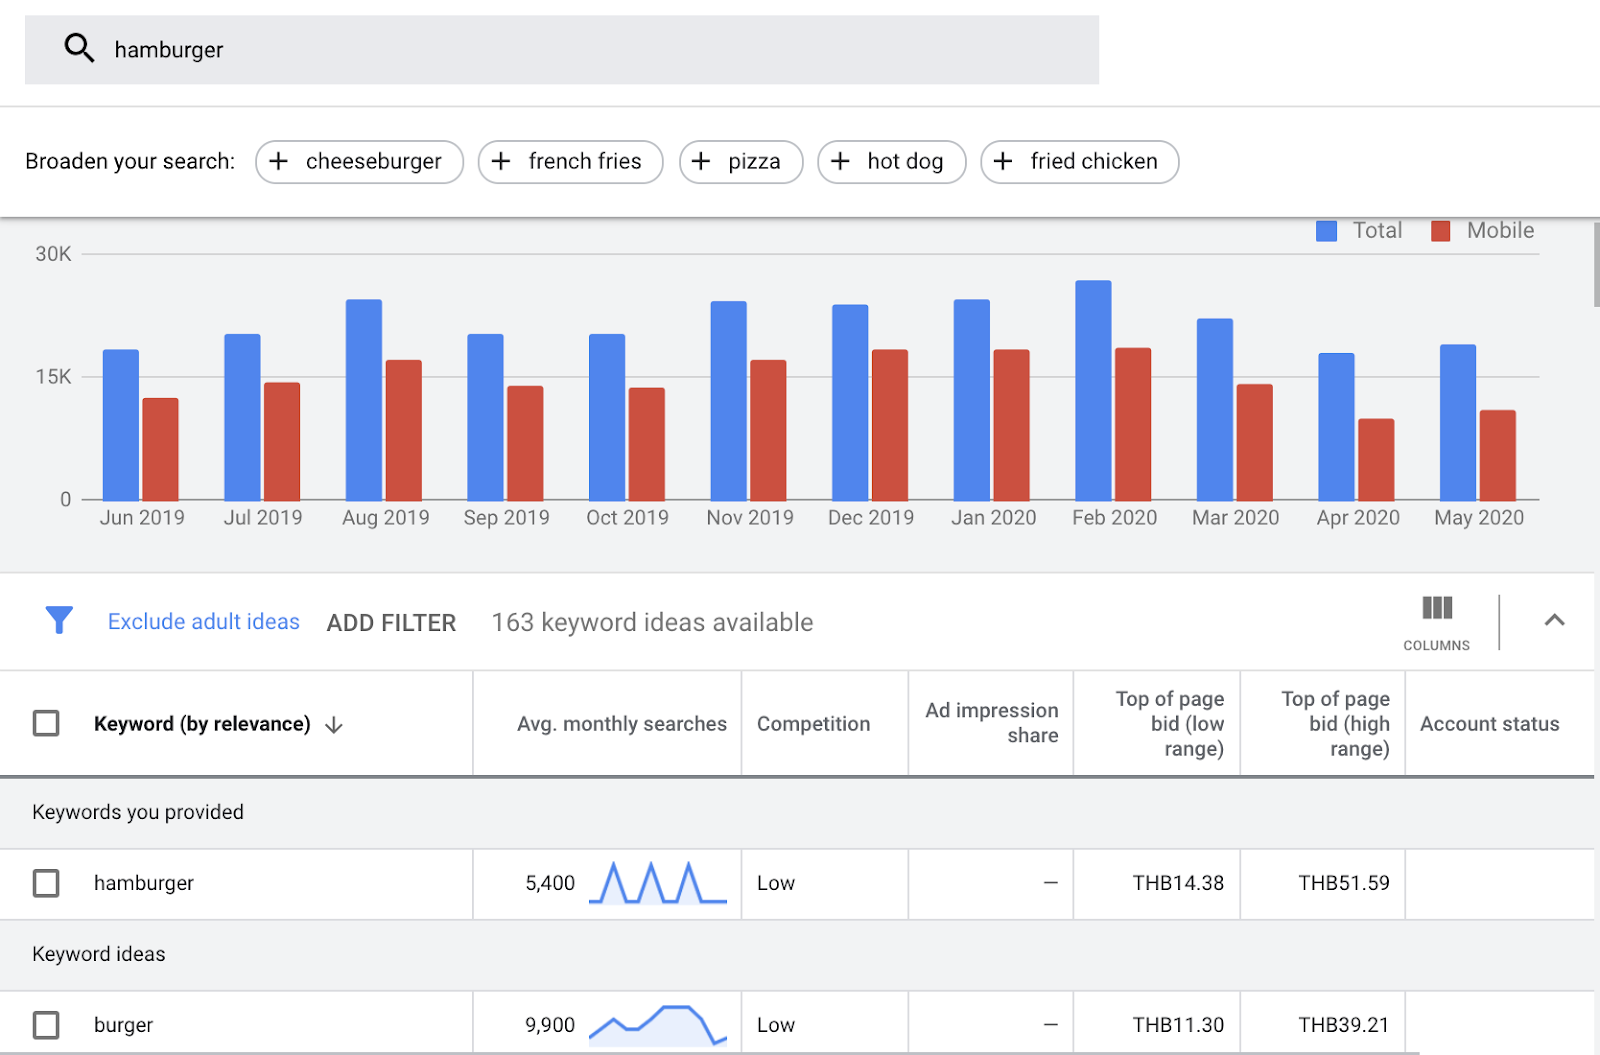The height and width of the screenshot is (1055, 1600).
Task: Click the sort arrow beside Keyword (by relevance)
Action: point(334,725)
